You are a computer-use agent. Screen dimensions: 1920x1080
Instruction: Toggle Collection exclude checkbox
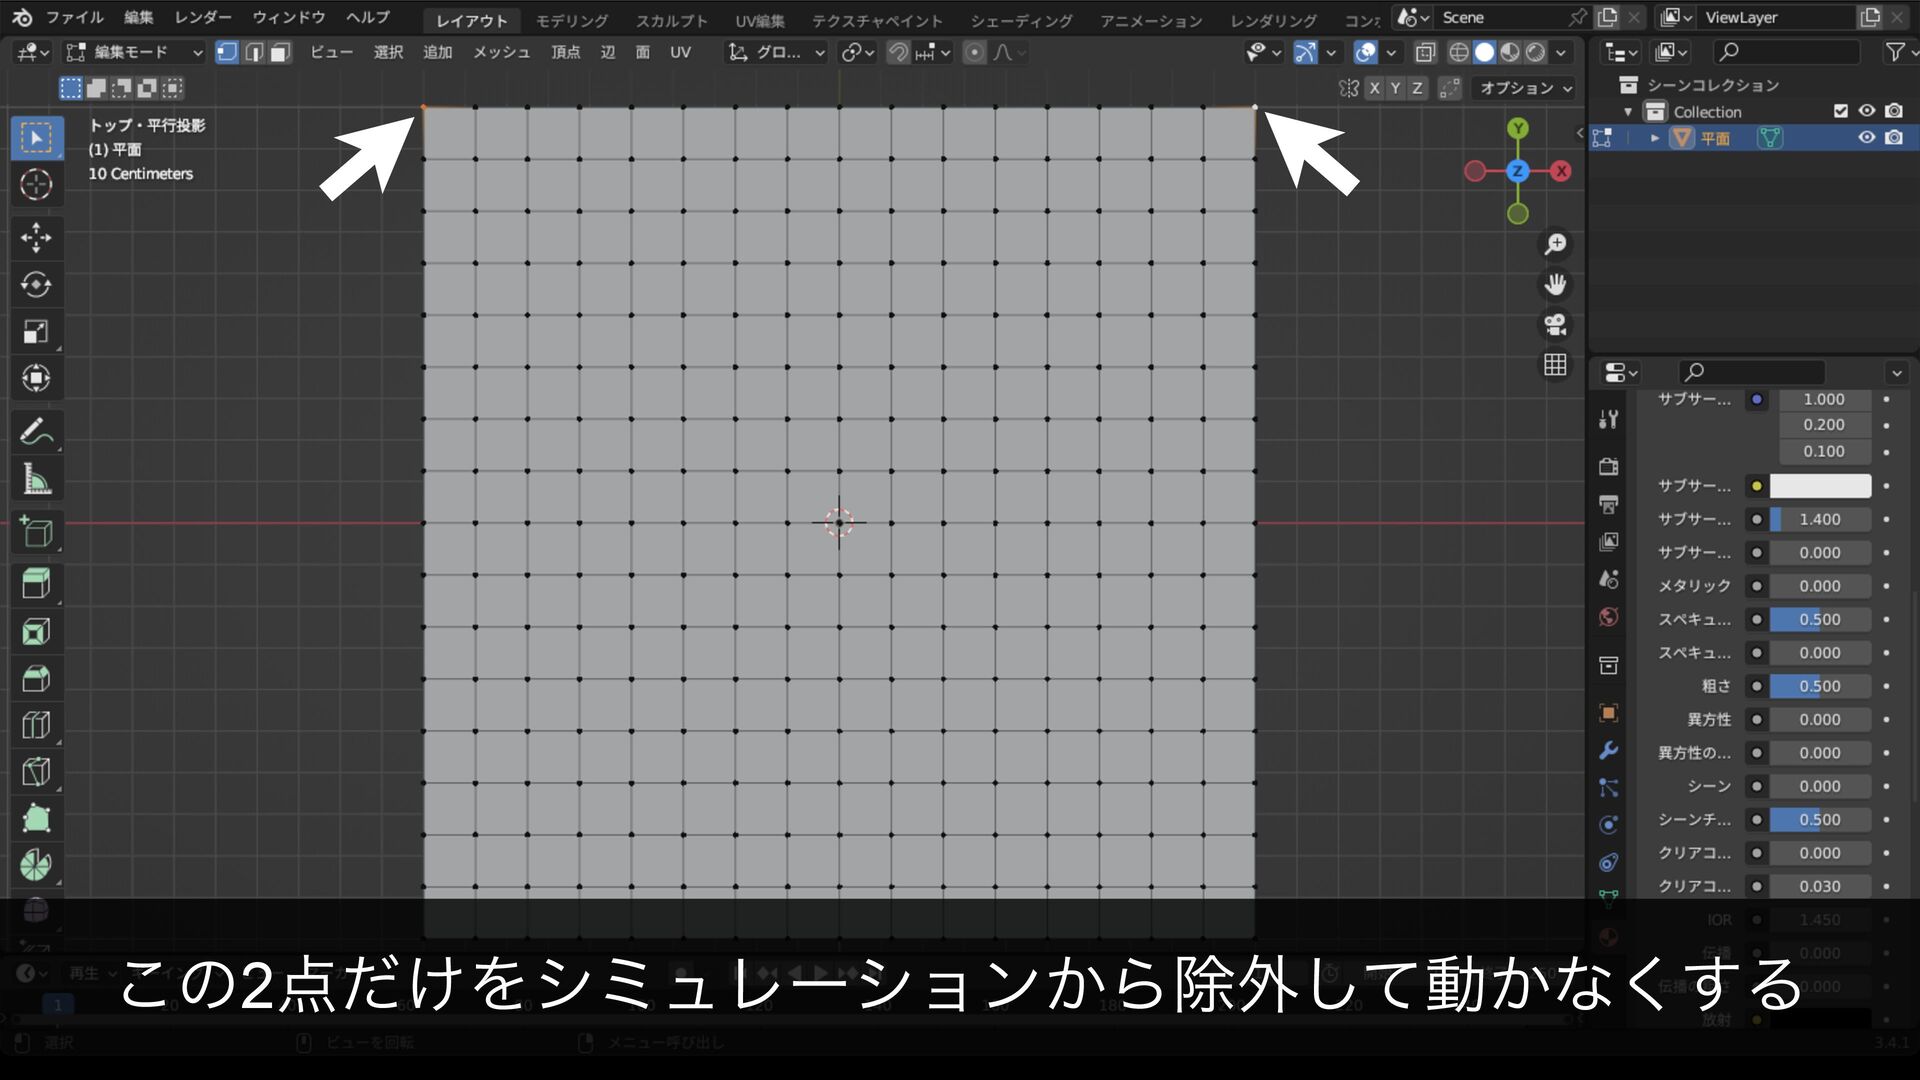pos(1840,111)
